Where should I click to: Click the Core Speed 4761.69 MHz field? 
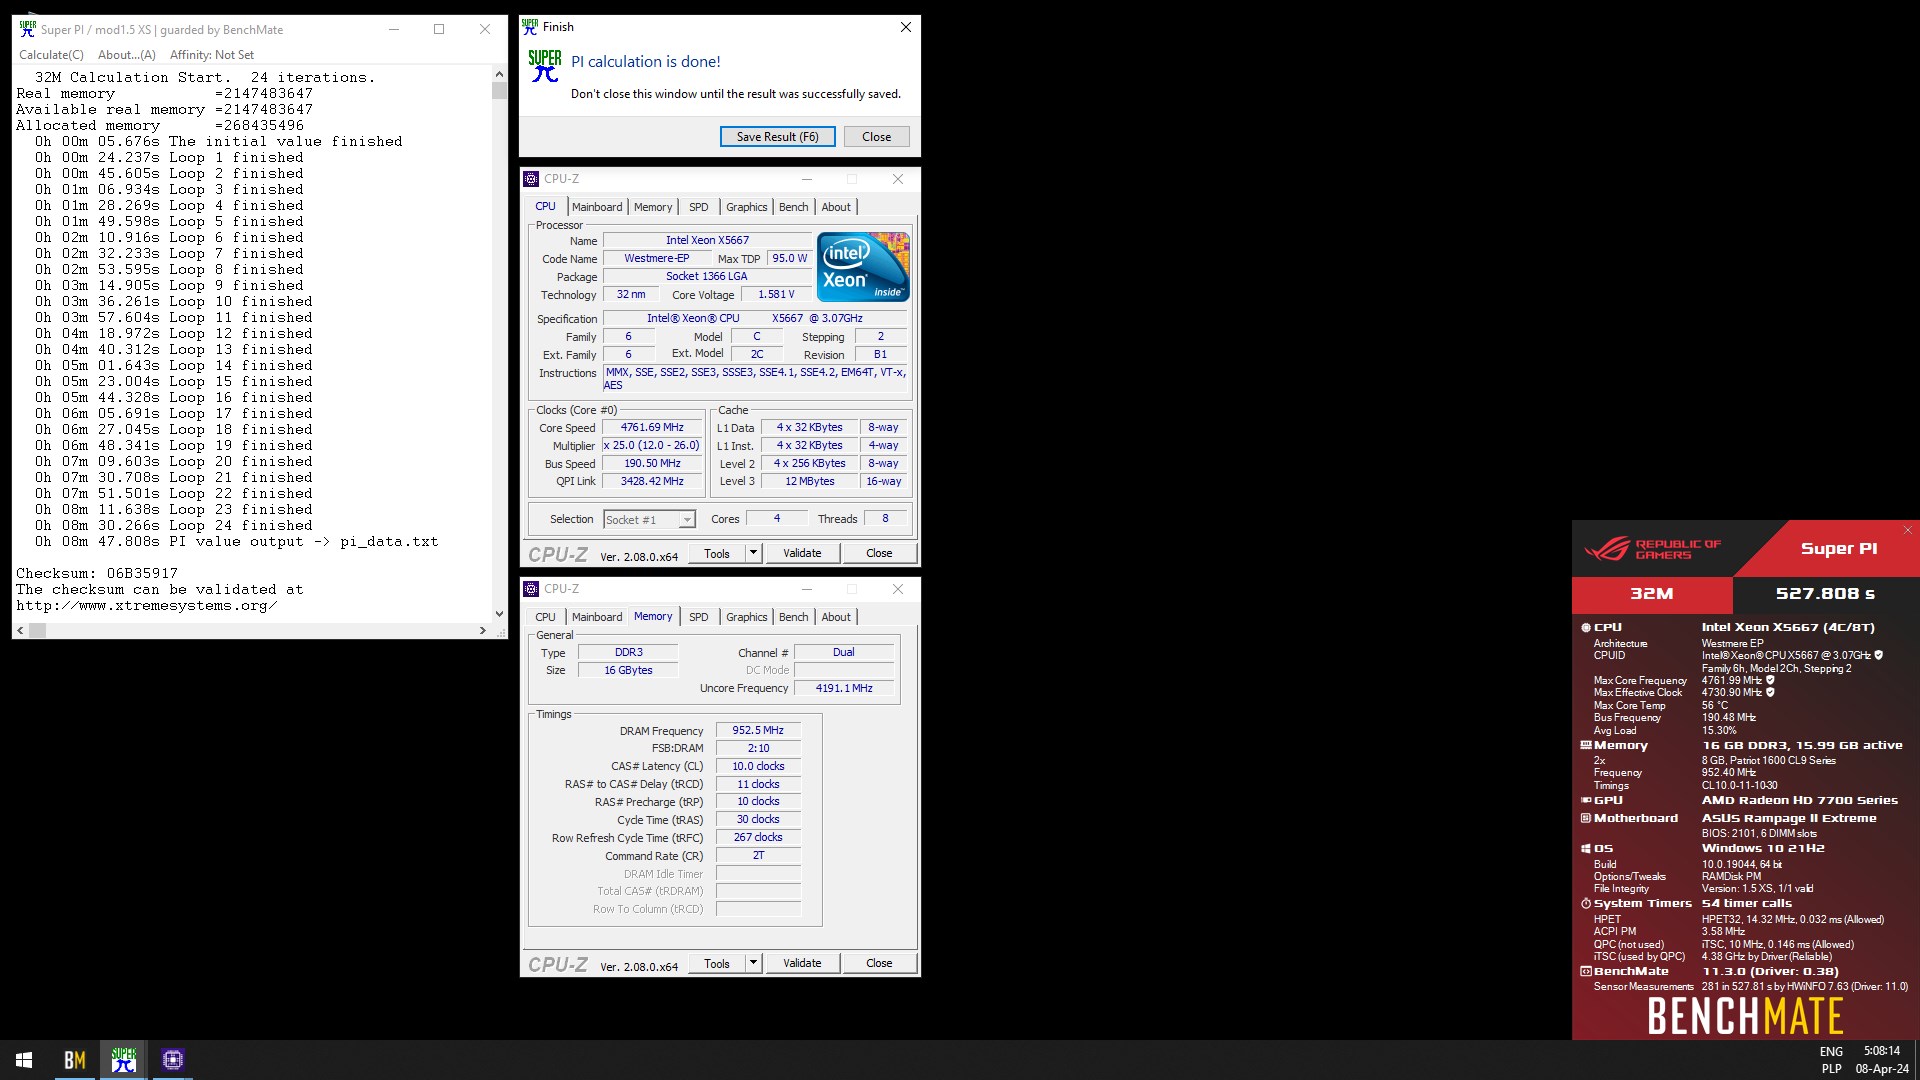[652, 427]
